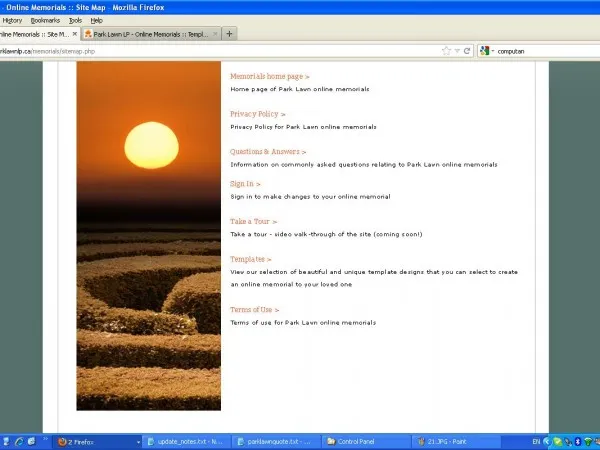Screen dimensions: 600x450
Task: Open update_notes.txt Notepad from taskbar
Action: pyautogui.click(x=185, y=441)
